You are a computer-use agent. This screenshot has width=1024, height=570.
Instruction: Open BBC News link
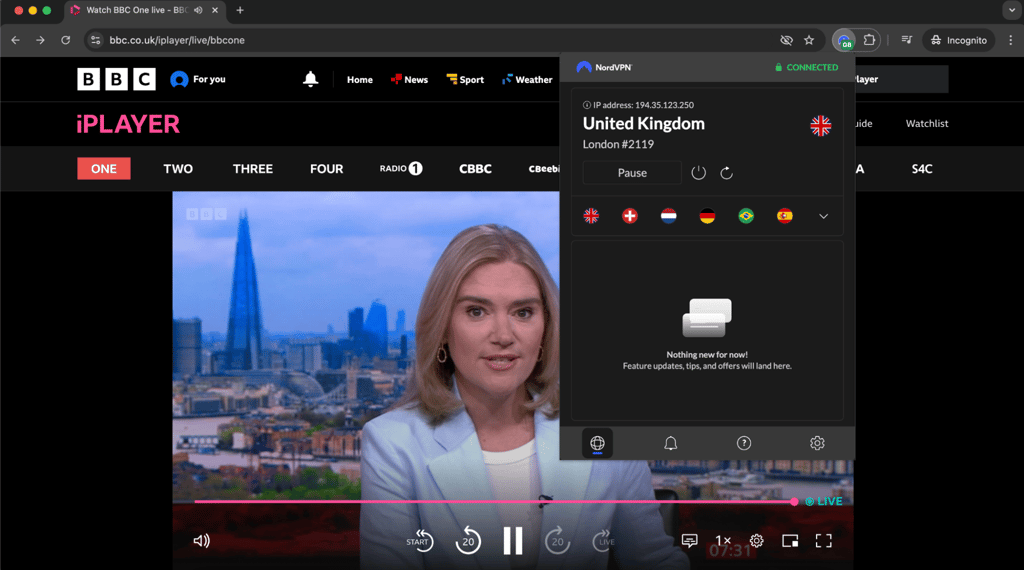(409, 80)
